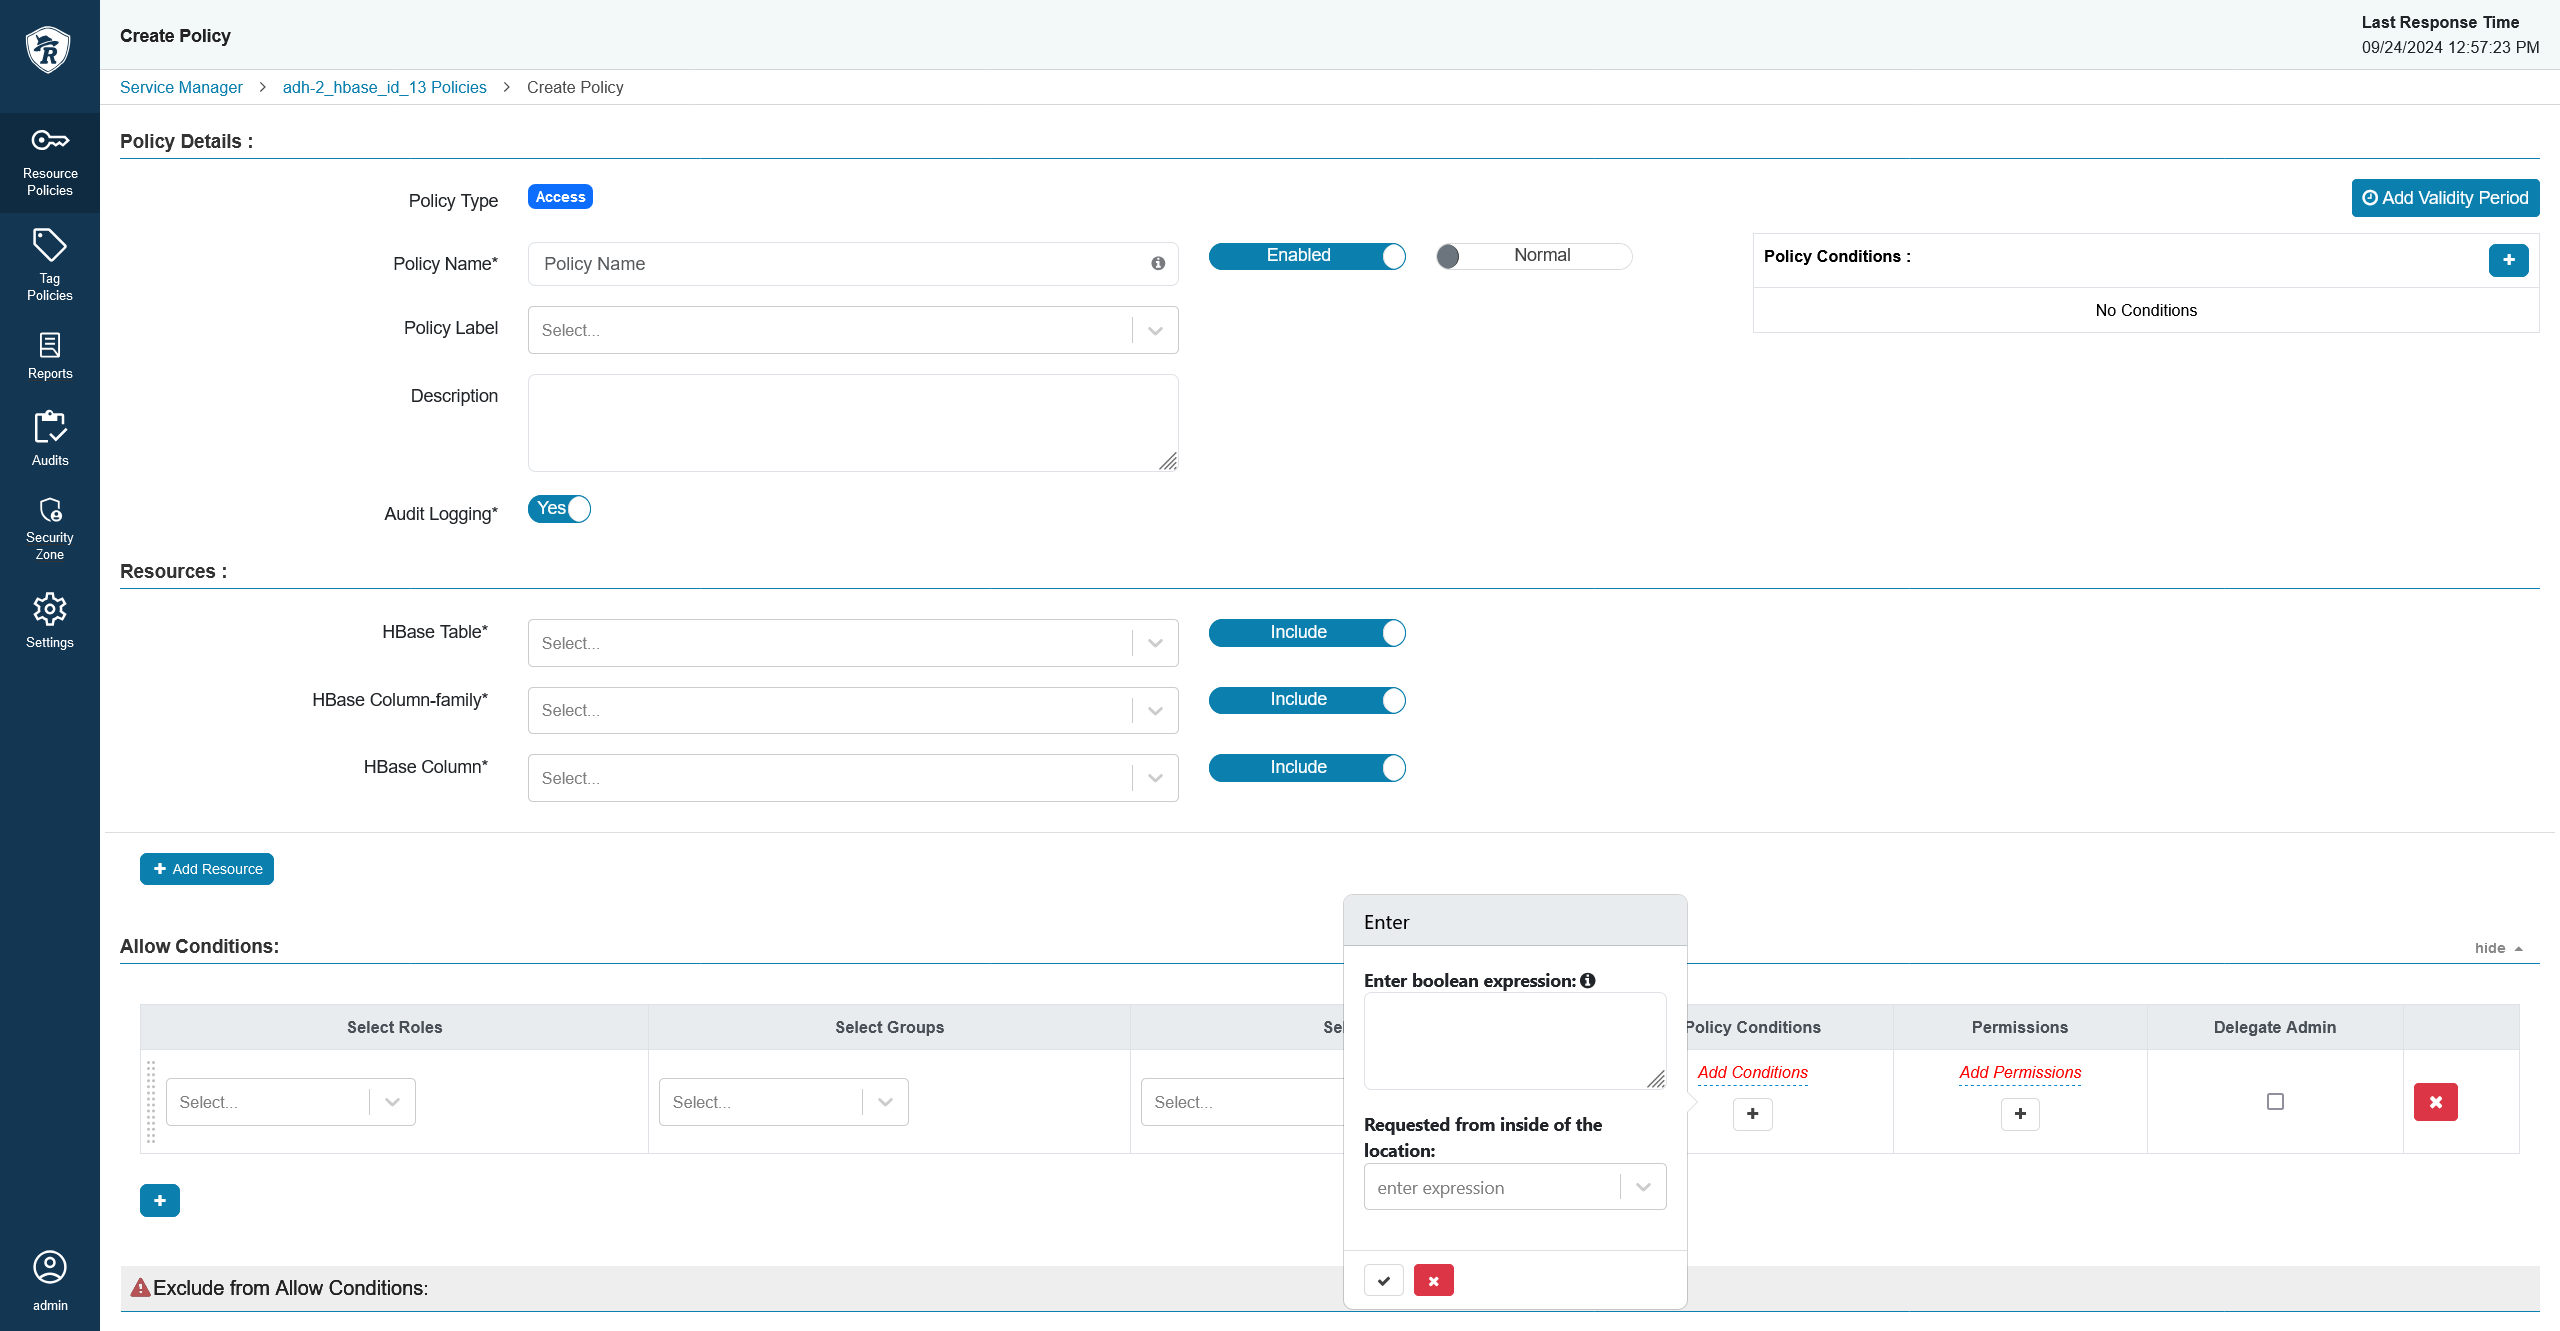The image size is (2560, 1331).
Task: Add a new policy condition with plus
Action: [x=2508, y=260]
